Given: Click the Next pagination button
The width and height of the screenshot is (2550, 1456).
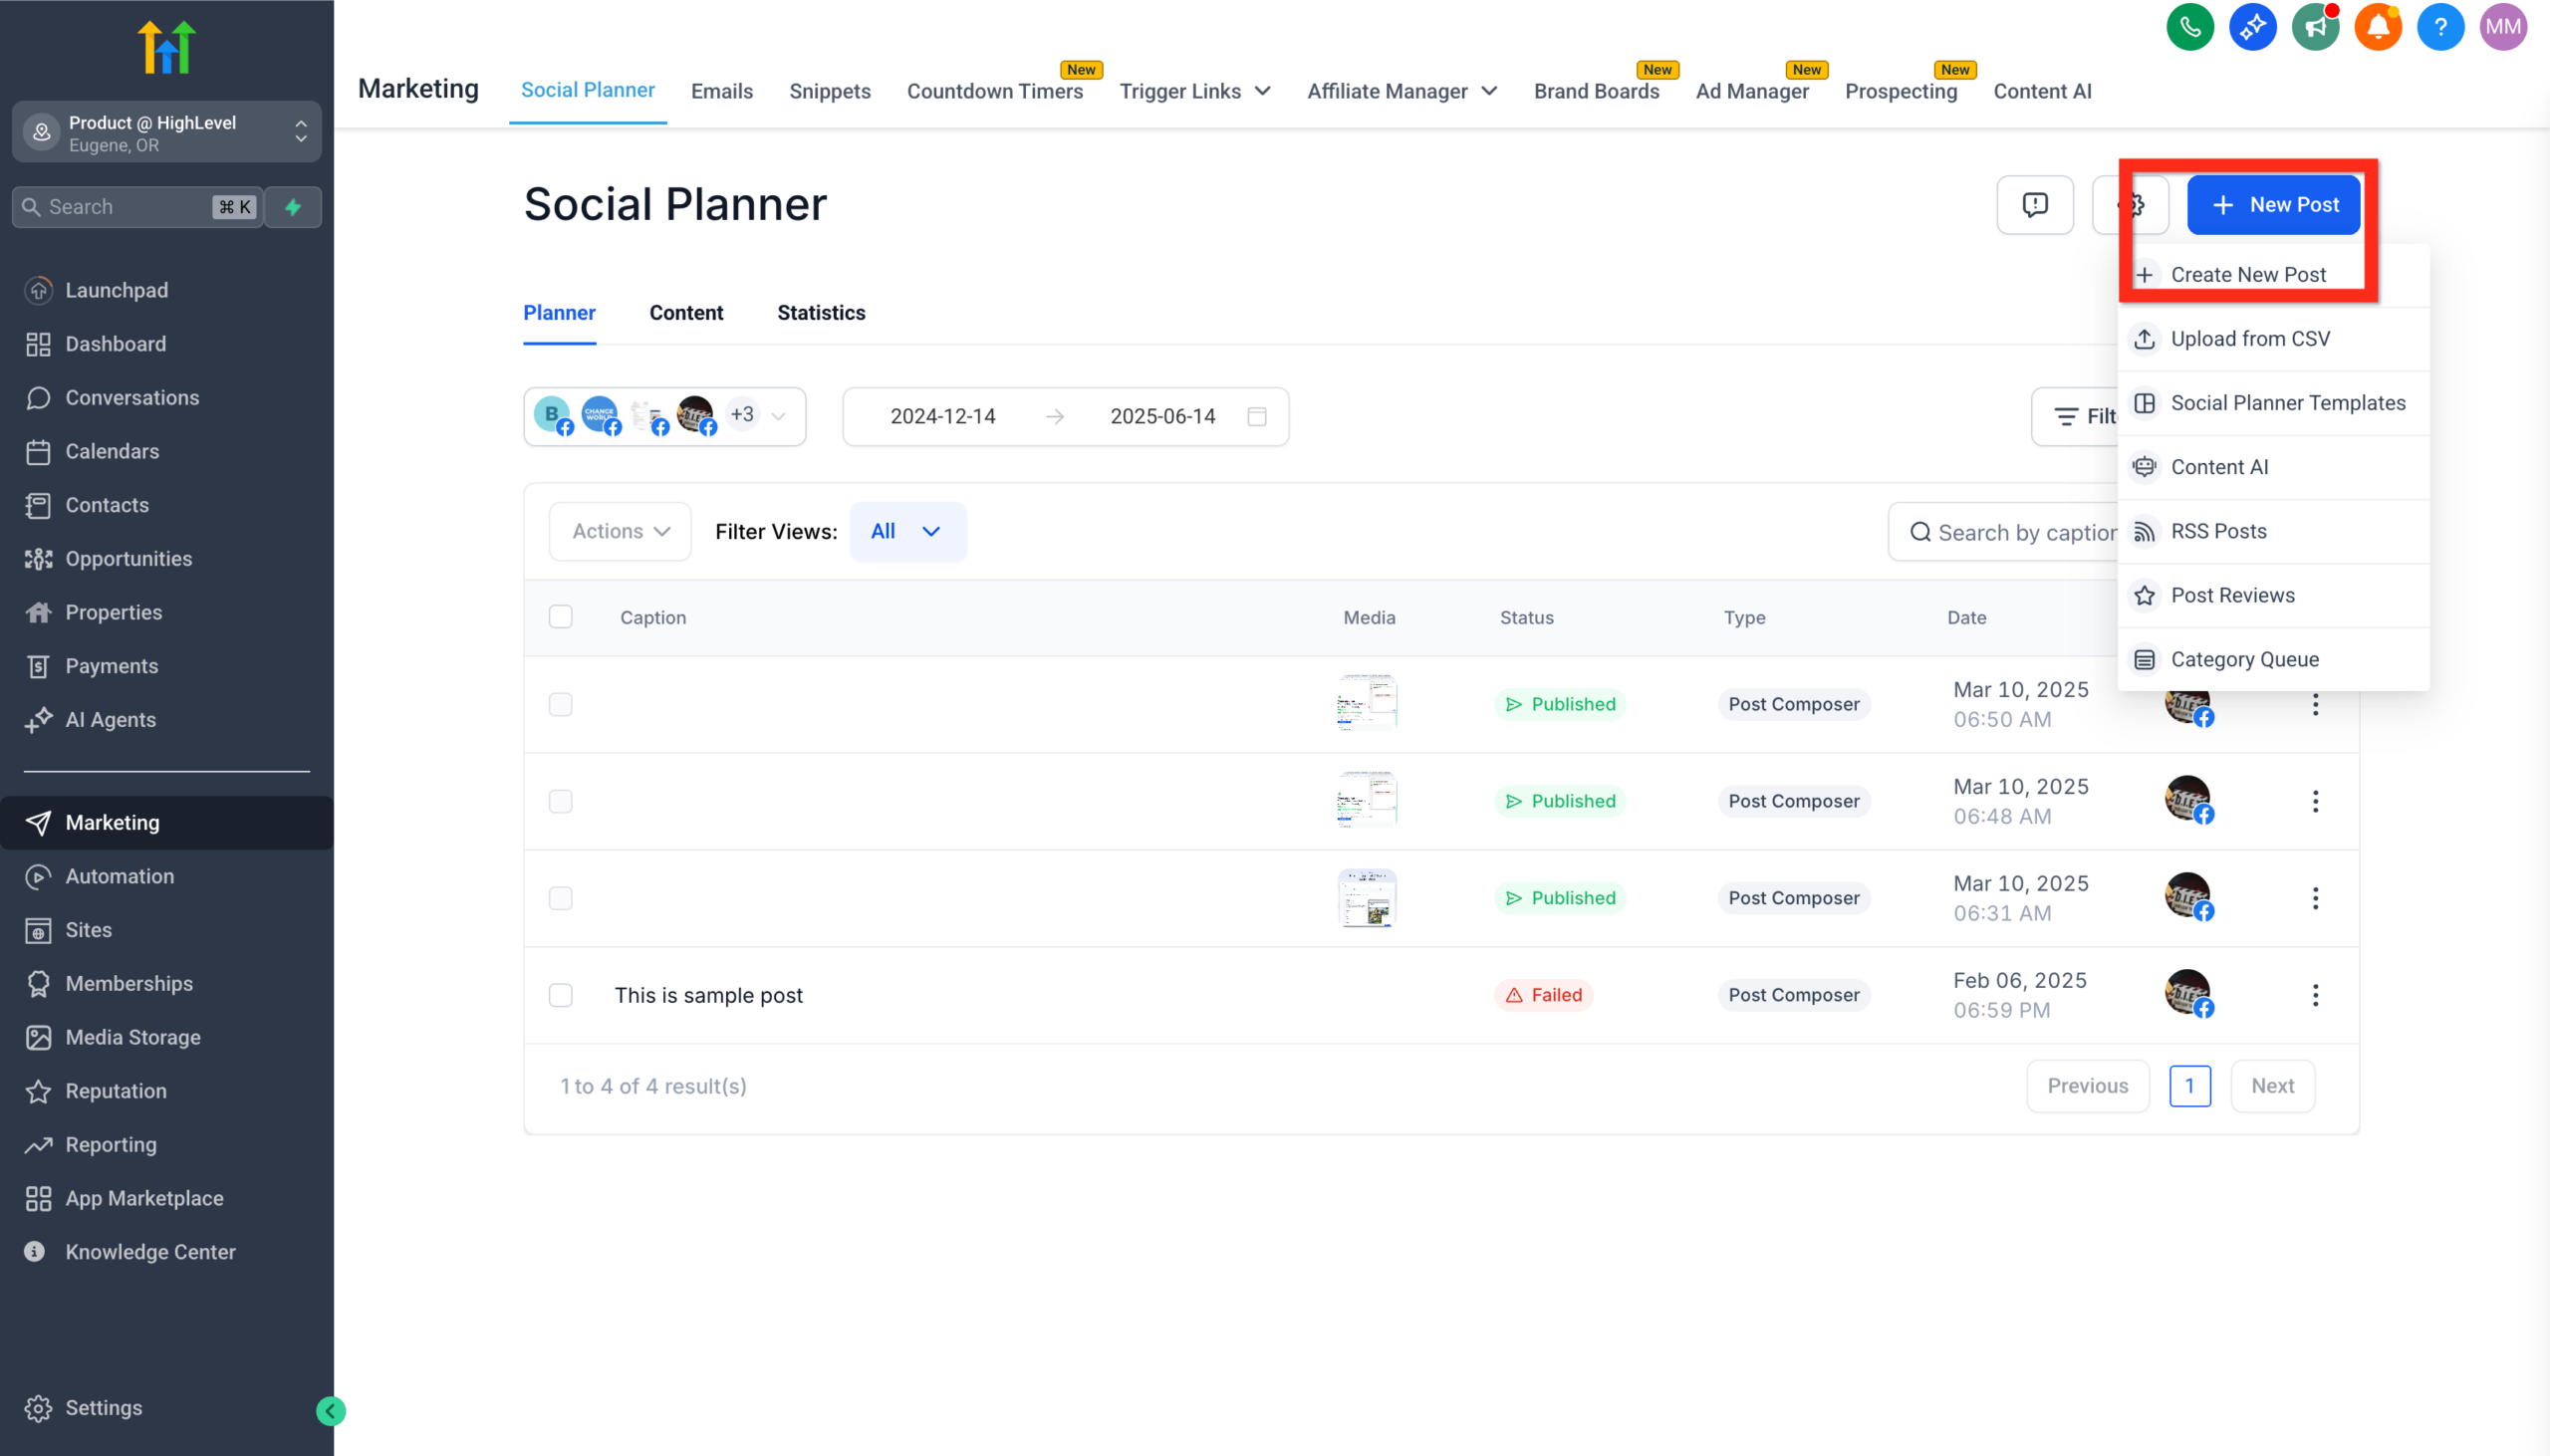Looking at the screenshot, I should (x=2272, y=1085).
